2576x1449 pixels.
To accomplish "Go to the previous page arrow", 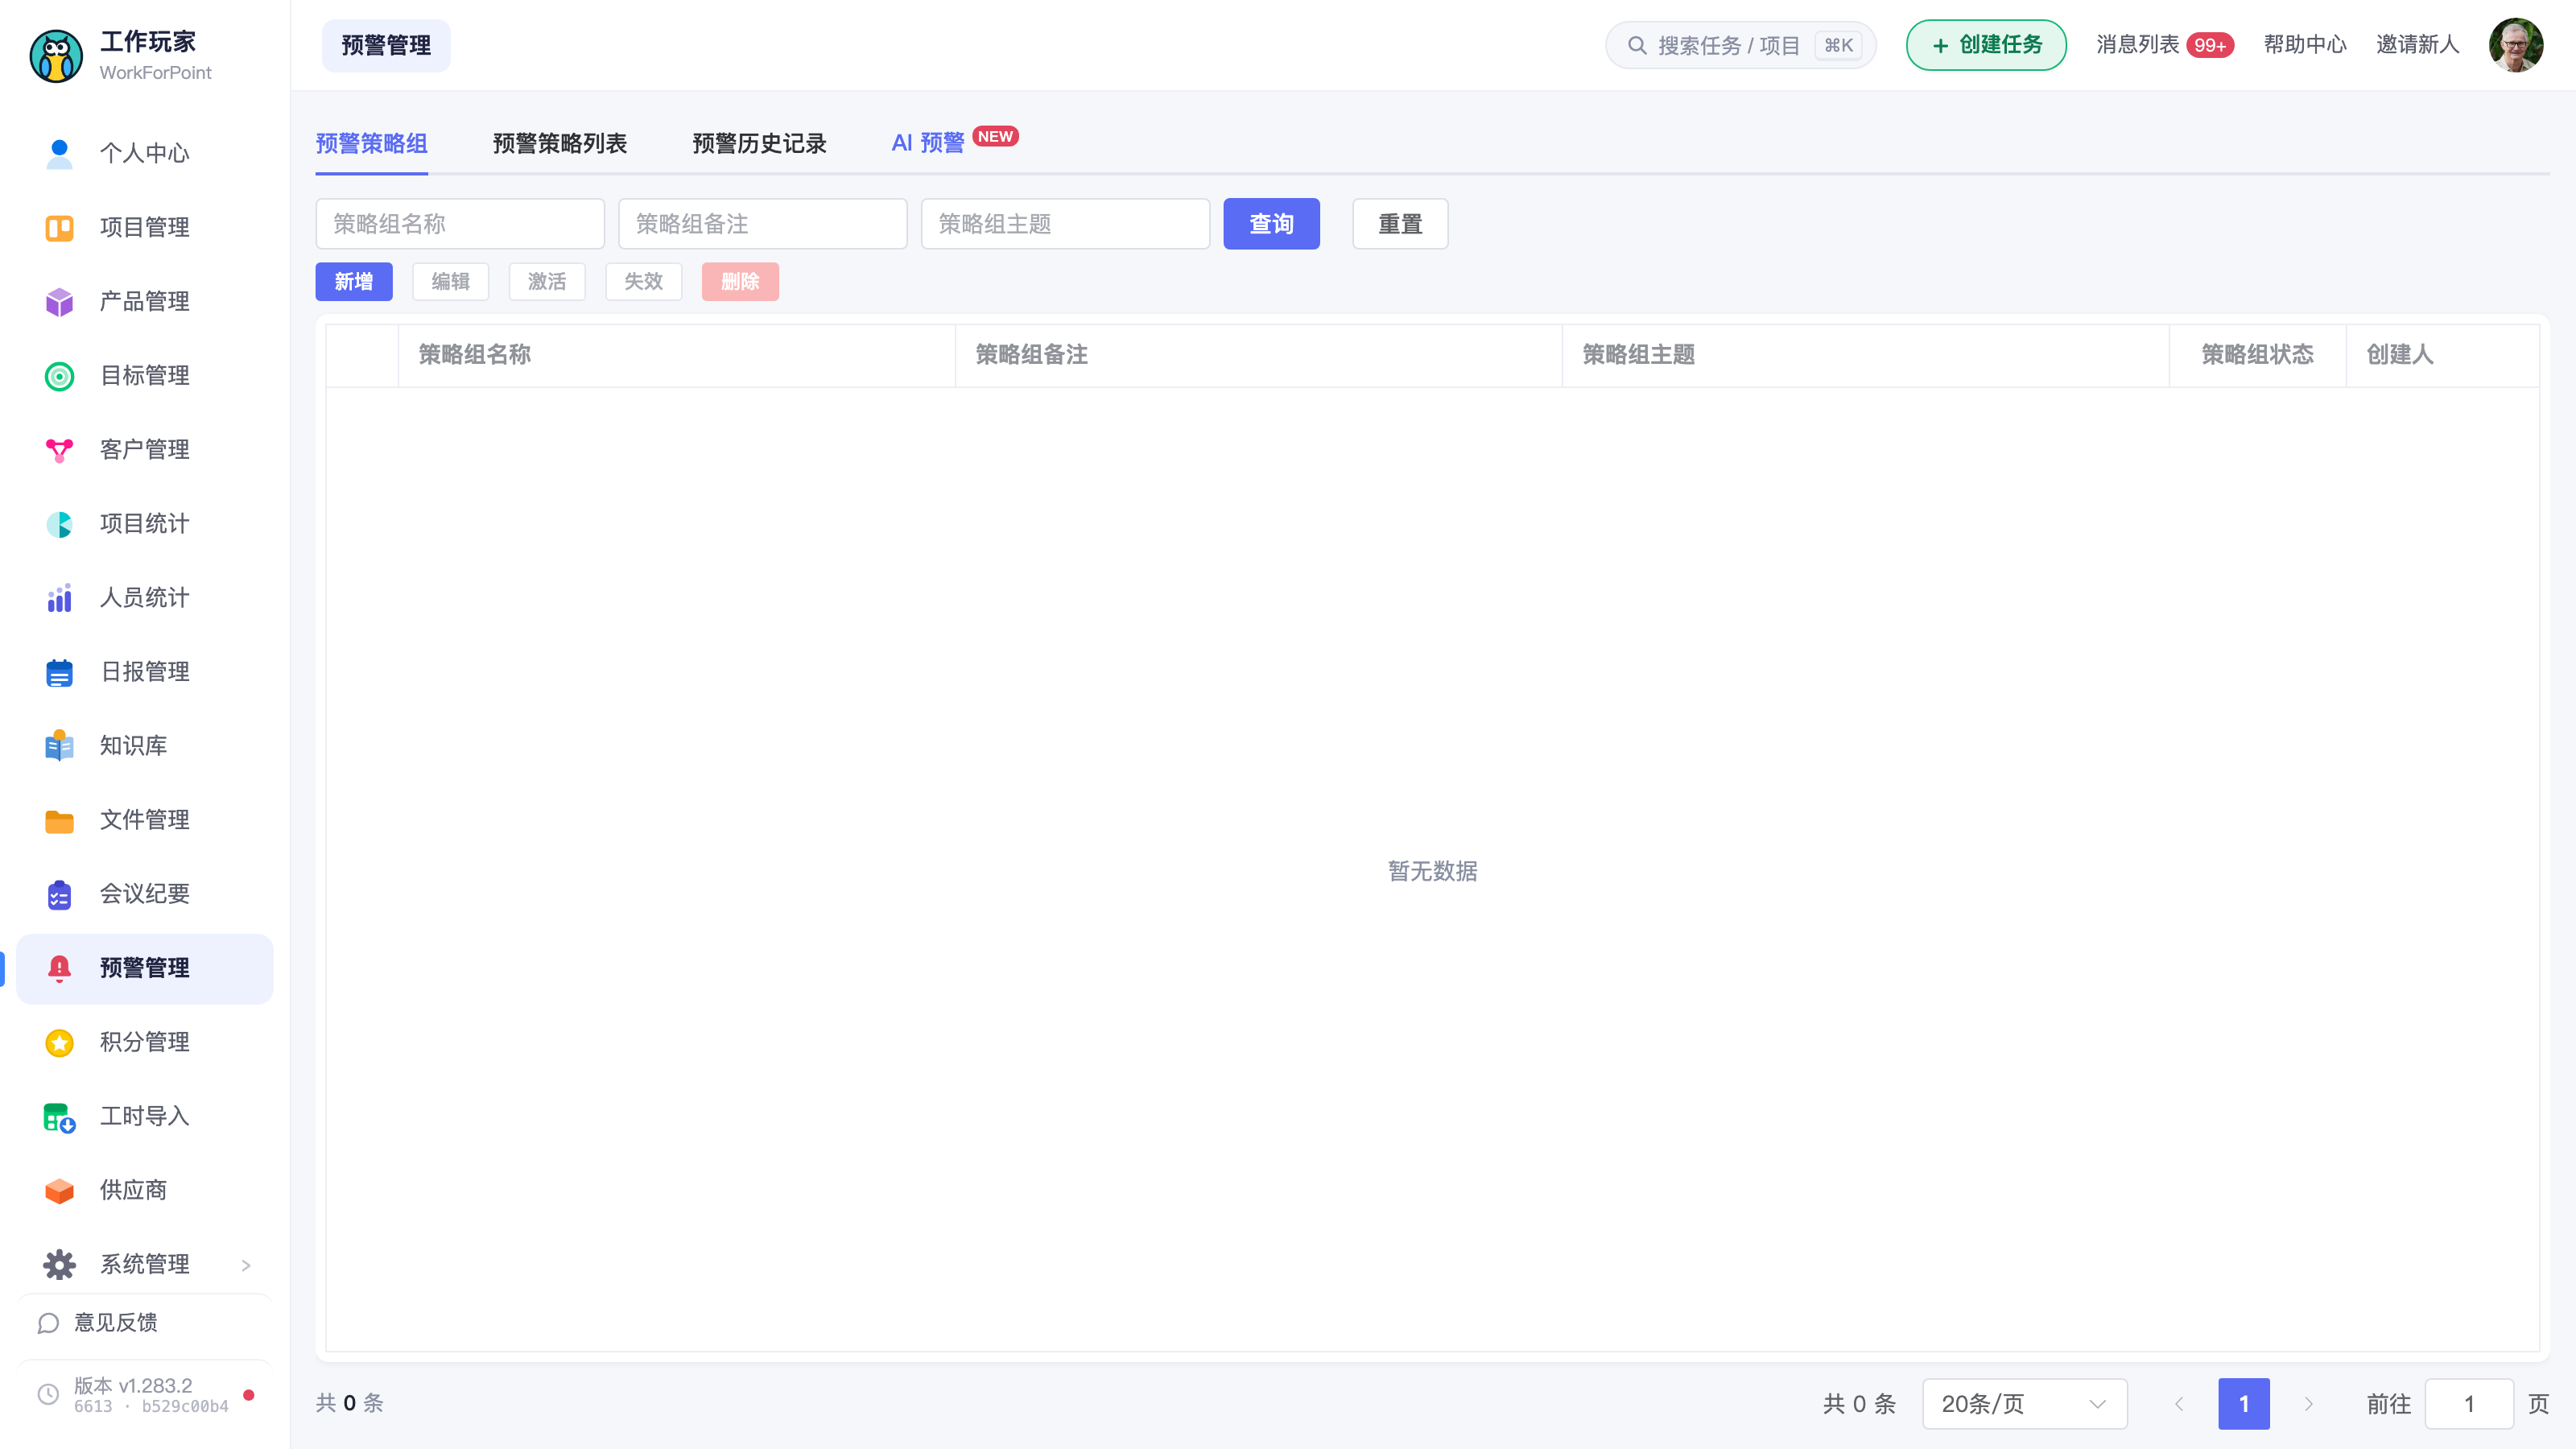I will pos(2179,1403).
